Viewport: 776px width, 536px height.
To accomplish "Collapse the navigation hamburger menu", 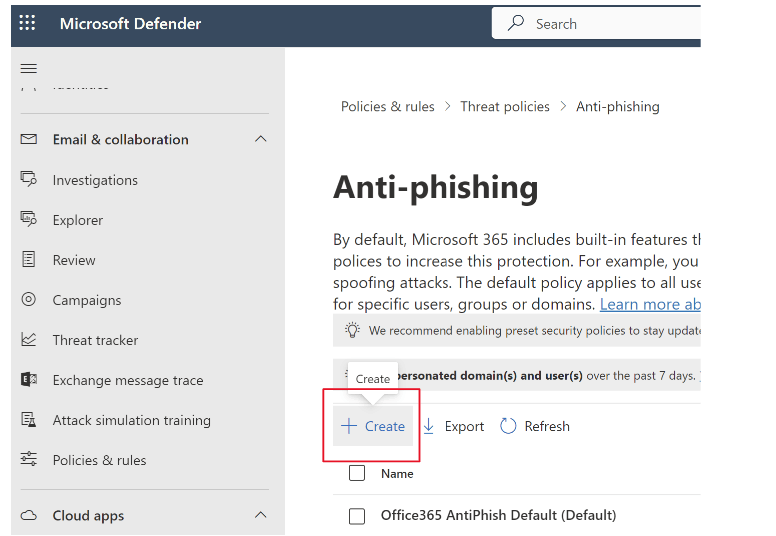I will click(29, 68).
